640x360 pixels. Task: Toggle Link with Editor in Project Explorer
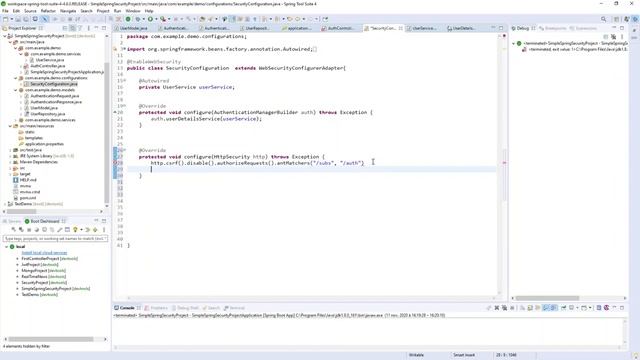pos(72,28)
